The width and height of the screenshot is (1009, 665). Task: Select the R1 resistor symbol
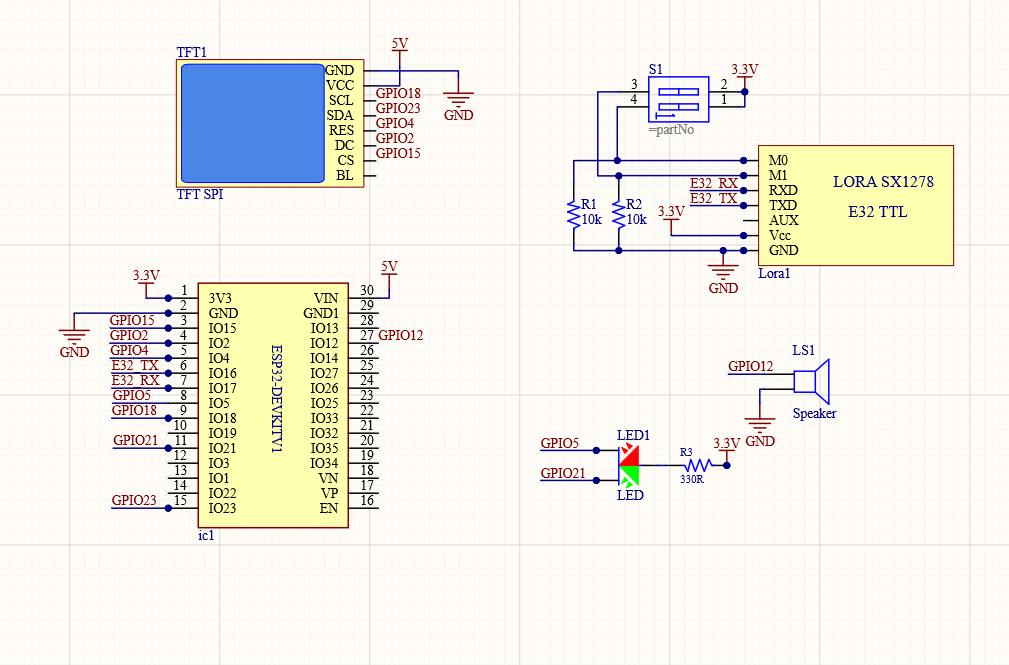click(x=573, y=212)
